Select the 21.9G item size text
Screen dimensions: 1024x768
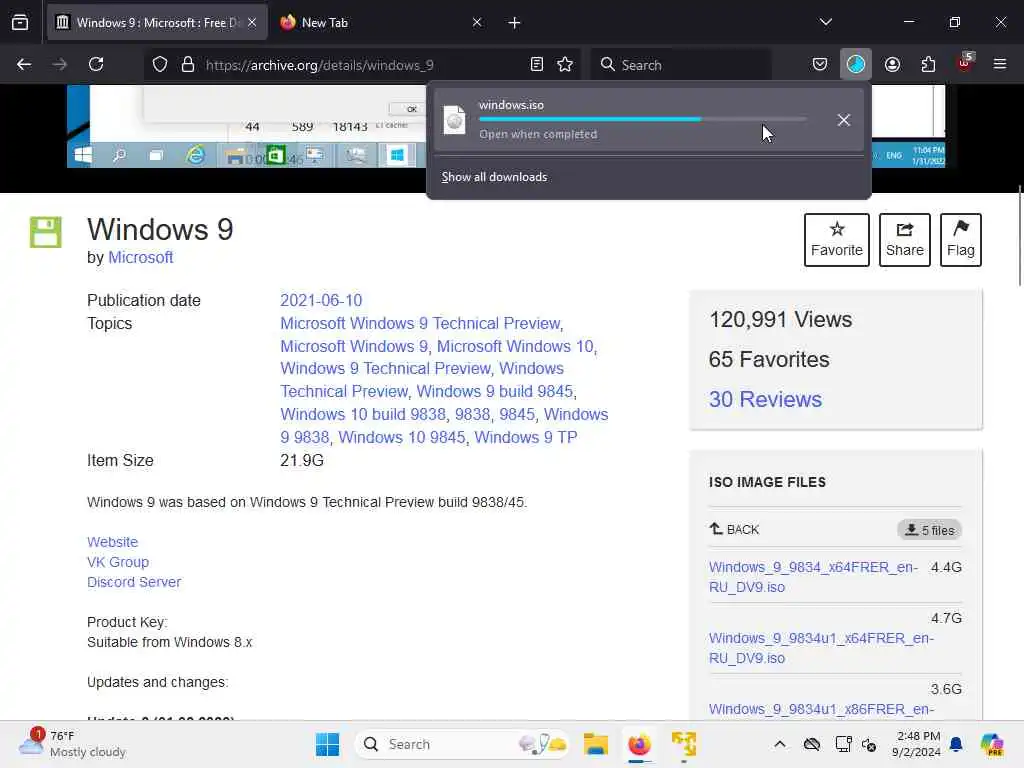click(302, 460)
